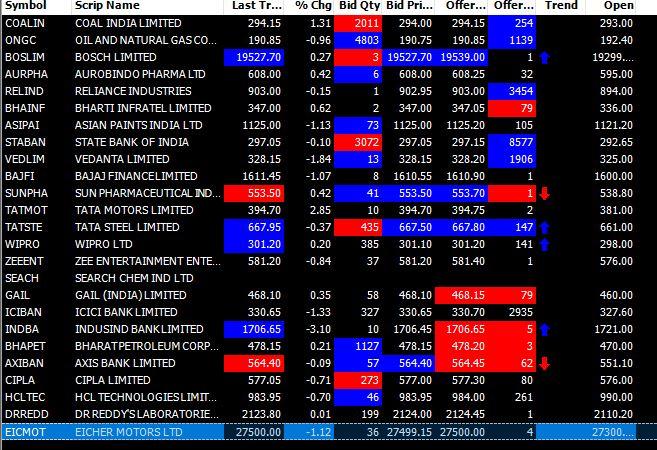
Task: Click the Bid Qty column header
Action: pos(359,6)
